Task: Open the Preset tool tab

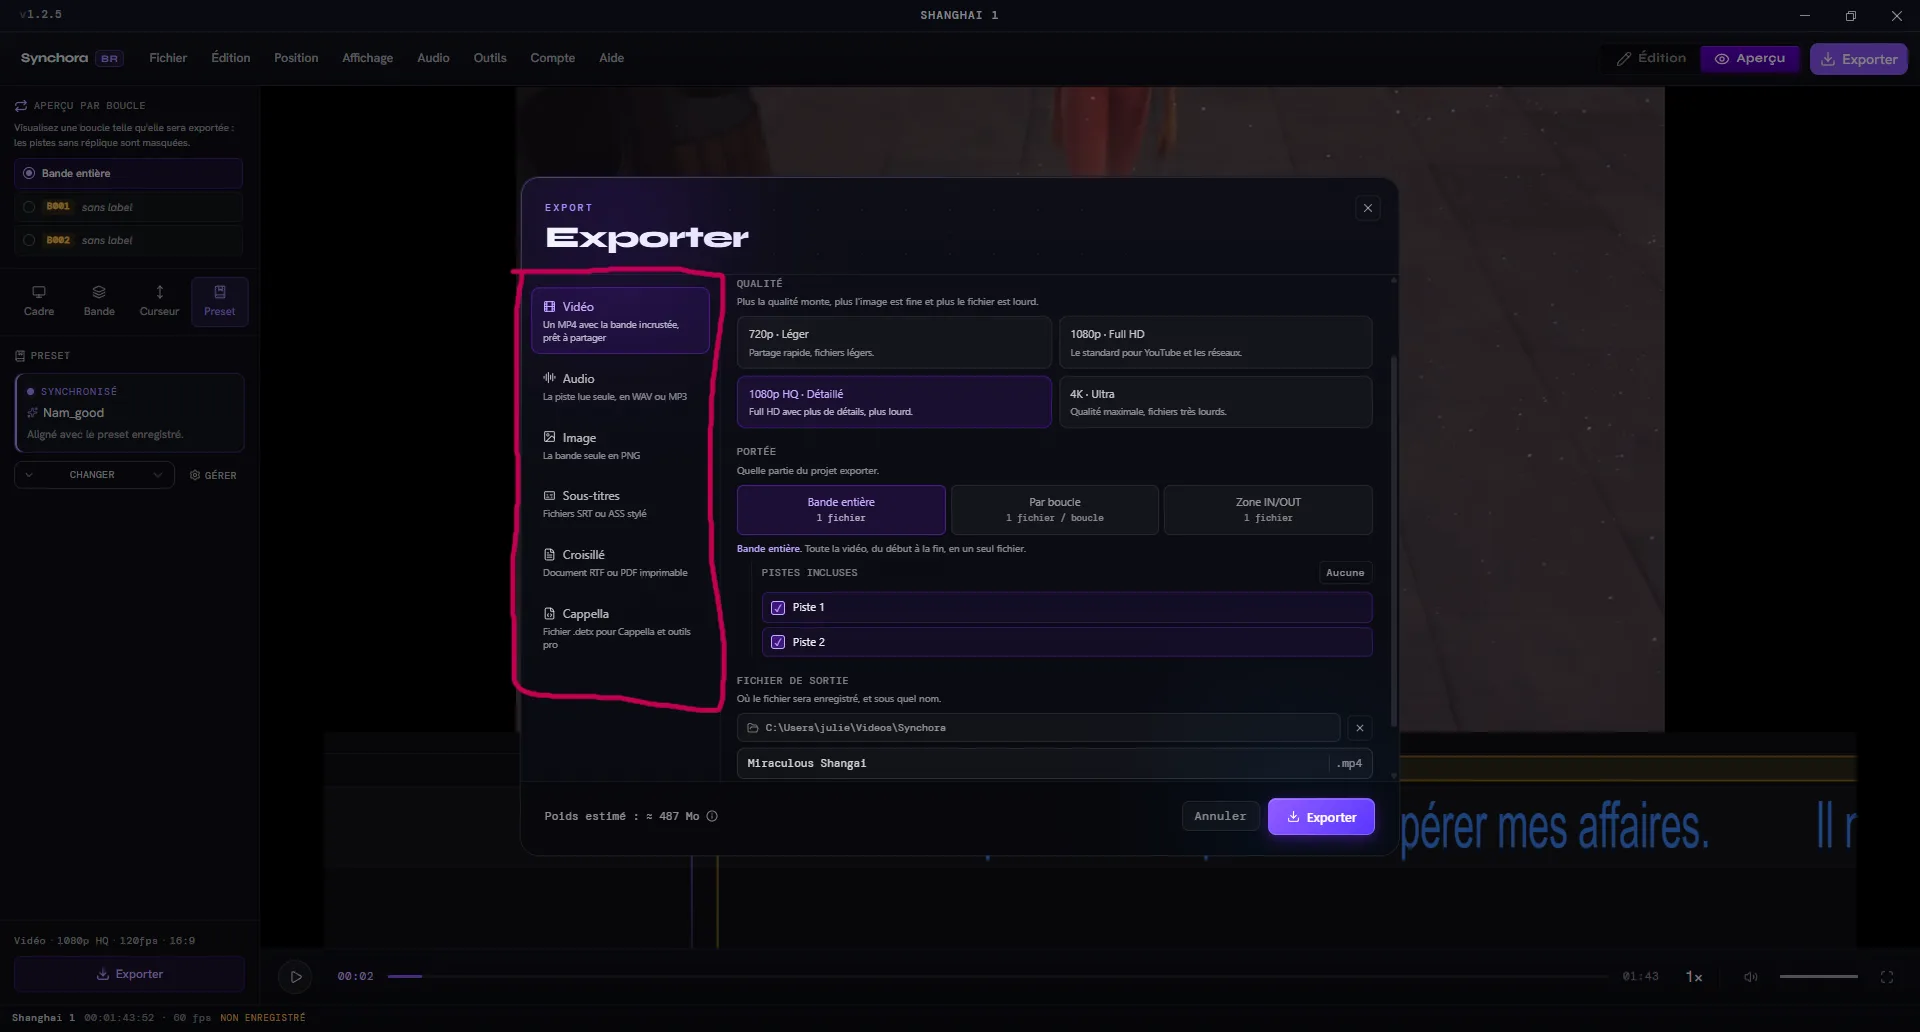Action: (x=220, y=300)
